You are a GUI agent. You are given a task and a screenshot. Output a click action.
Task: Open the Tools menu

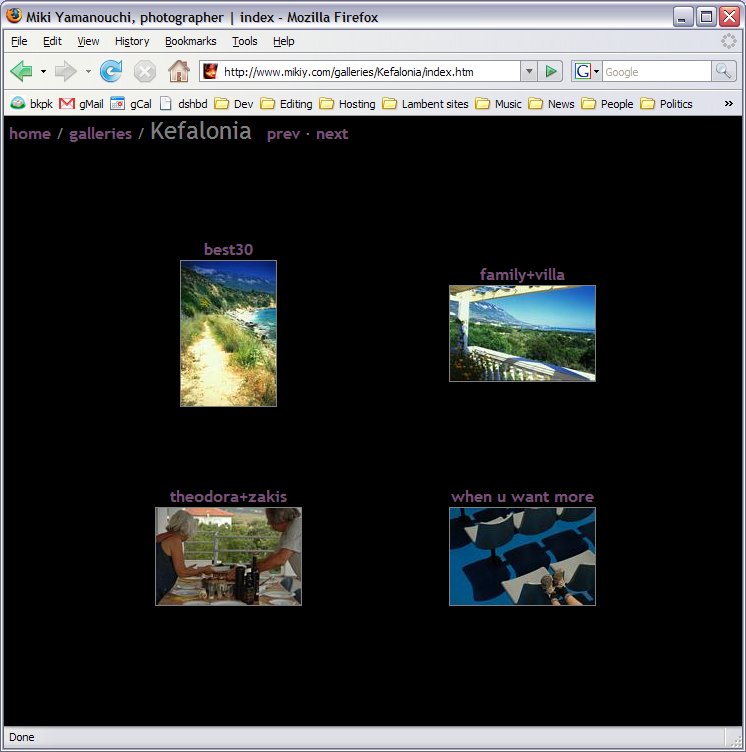[245, 41]
